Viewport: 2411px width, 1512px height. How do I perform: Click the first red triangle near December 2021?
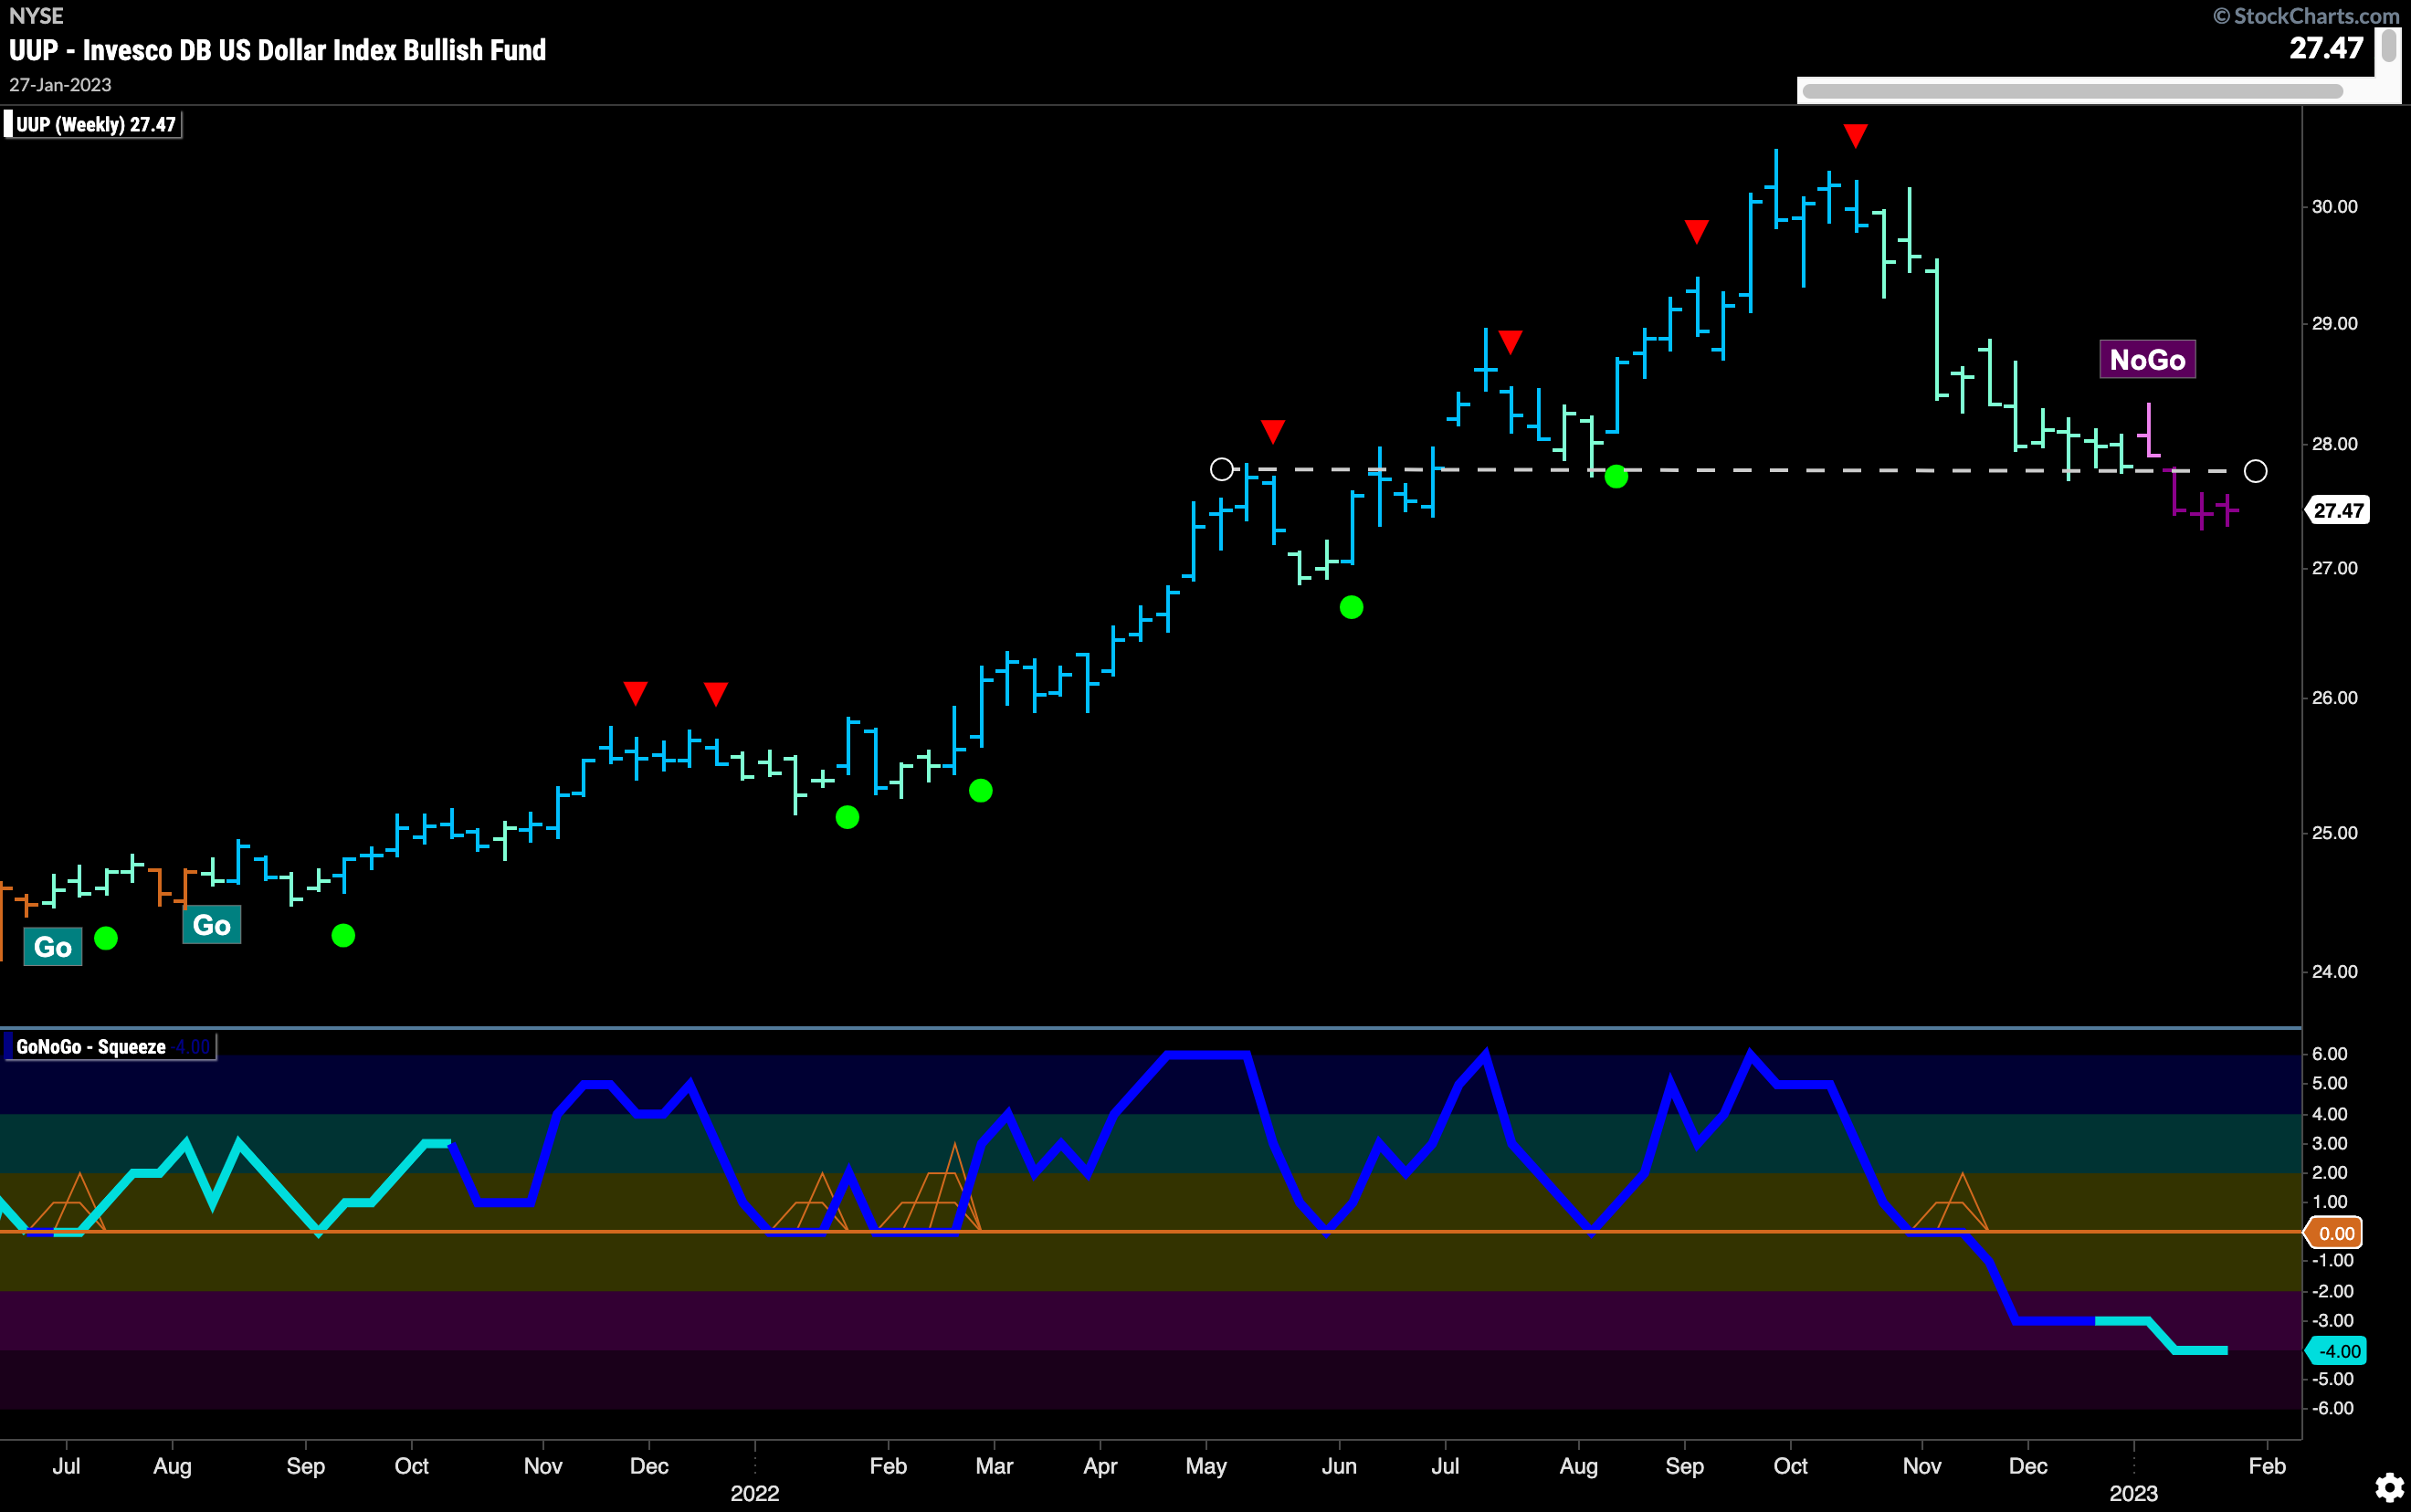pyautogui.click(x=635, y=693)
